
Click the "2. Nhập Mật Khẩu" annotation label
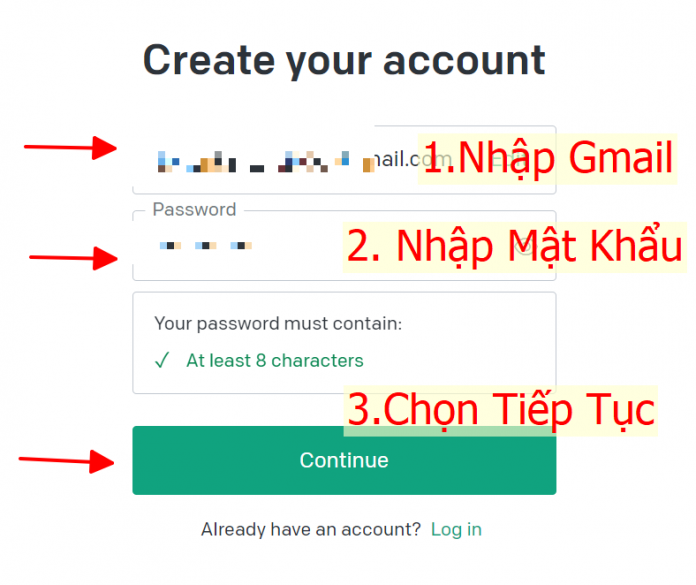(x=514, y=246)
